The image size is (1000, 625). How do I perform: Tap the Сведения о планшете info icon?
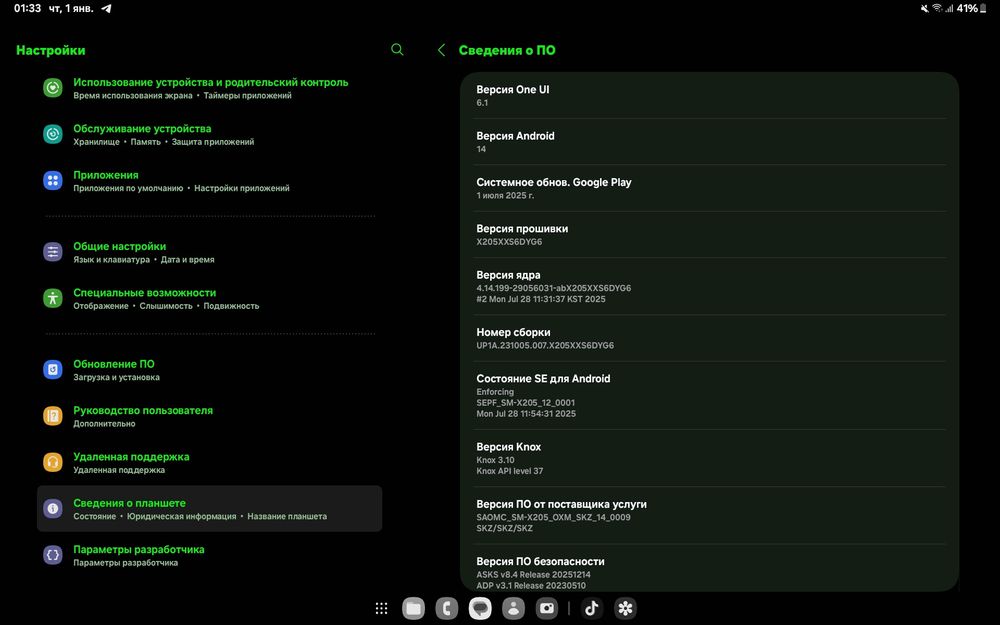pyautogui.click(x=53, y=508)
